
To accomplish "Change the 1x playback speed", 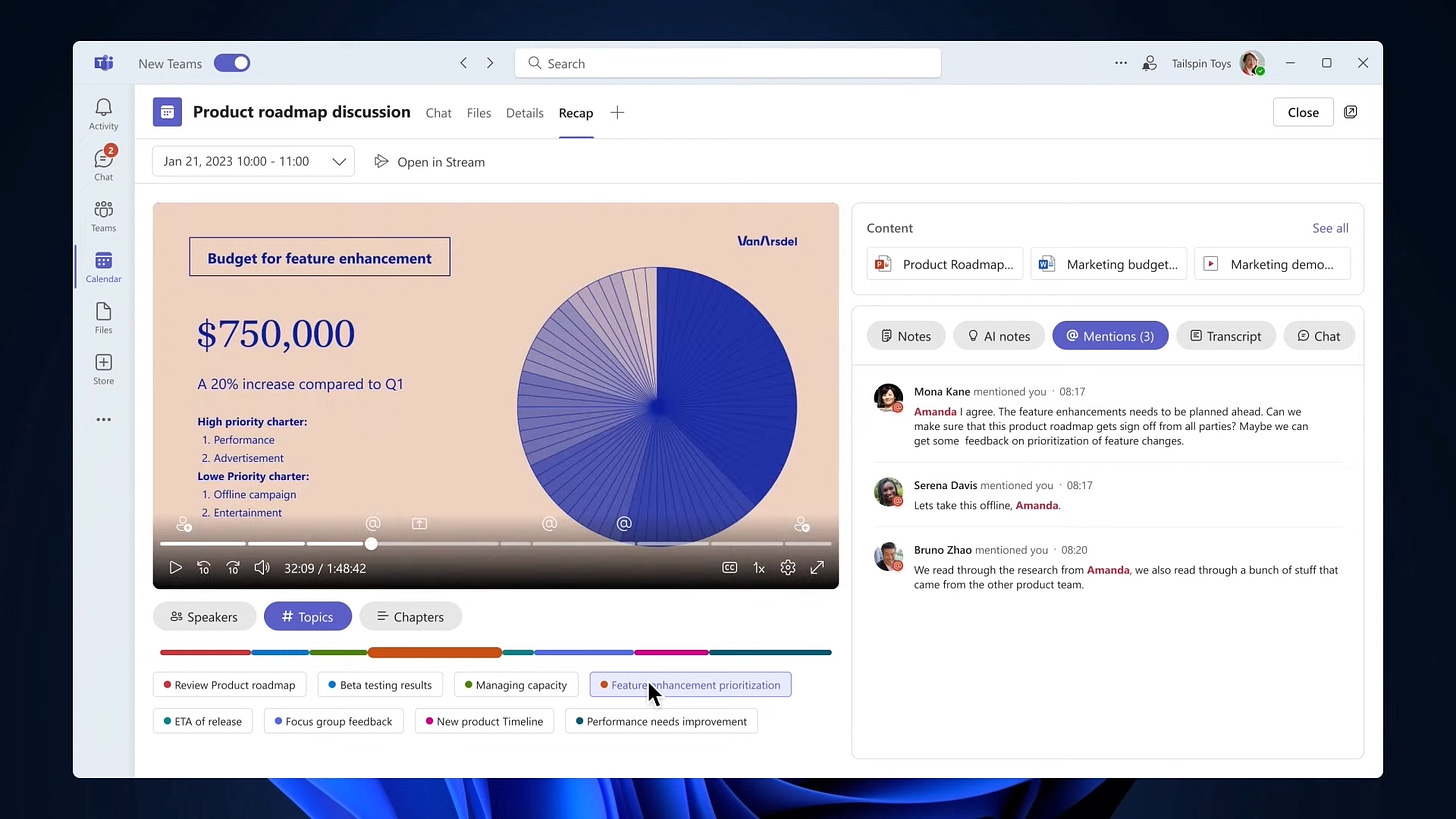I will pos(759,568).
